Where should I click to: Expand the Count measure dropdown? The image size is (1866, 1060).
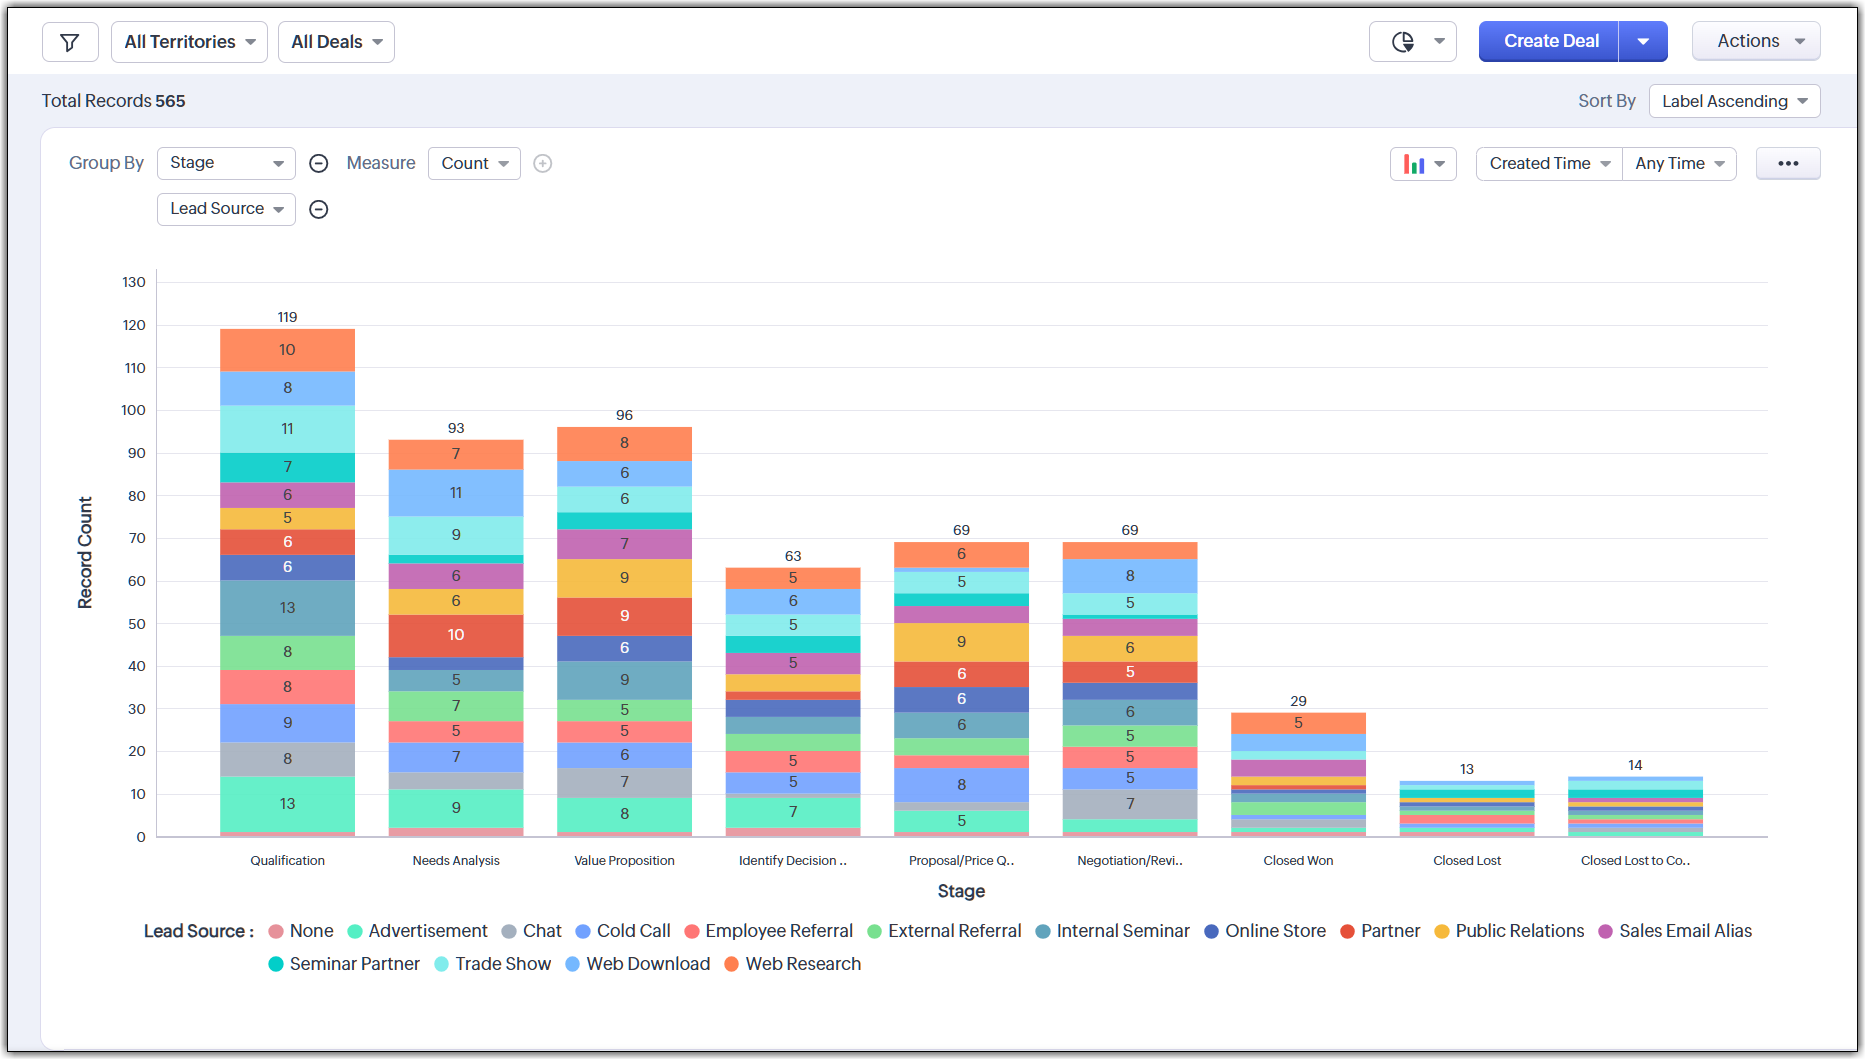[474, 164]
